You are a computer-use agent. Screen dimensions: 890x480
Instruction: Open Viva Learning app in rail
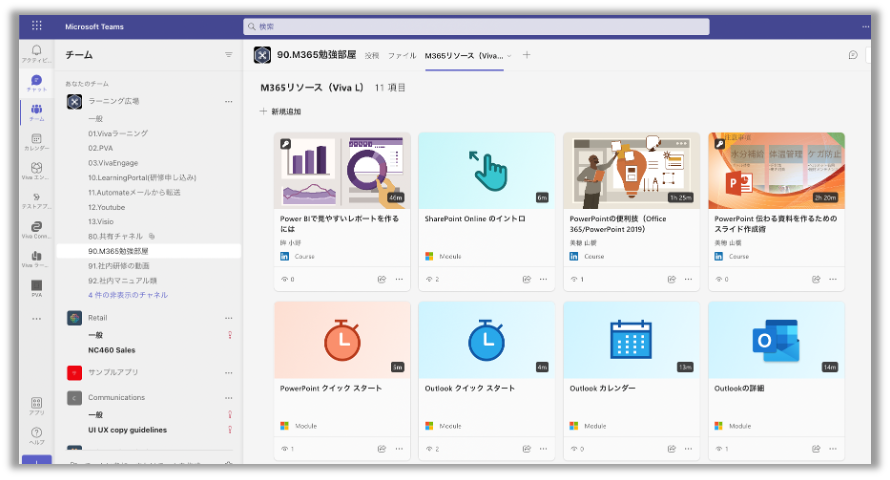point(36,259)
